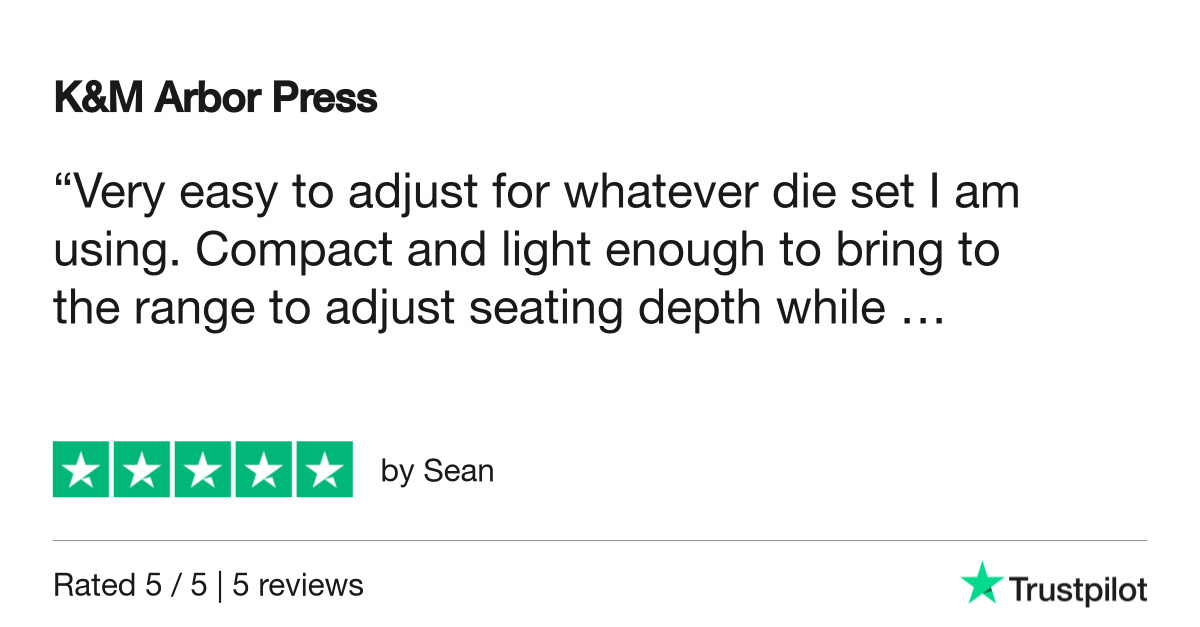Click the word "by" before Sean

point(398,471)
